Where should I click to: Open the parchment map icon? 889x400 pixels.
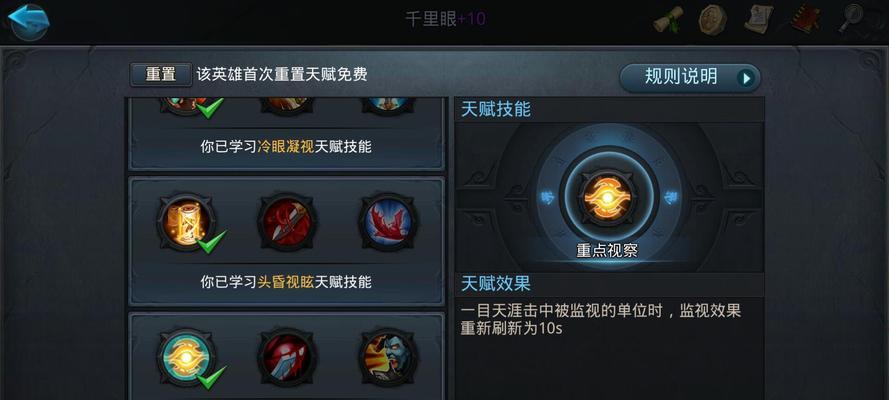pyautogui.click(x=759, y=19)
